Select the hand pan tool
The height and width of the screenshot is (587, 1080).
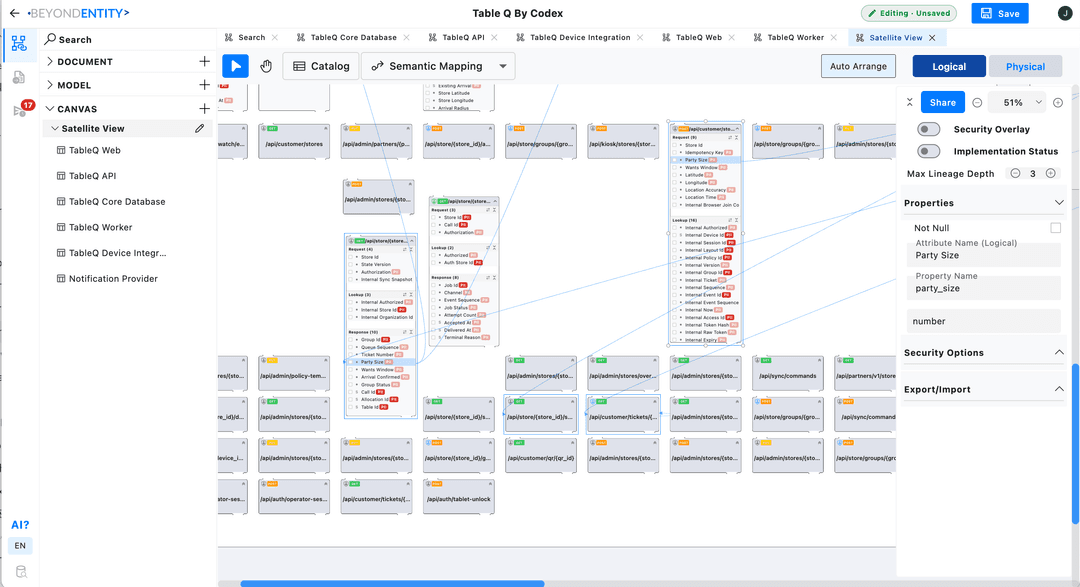266,66
